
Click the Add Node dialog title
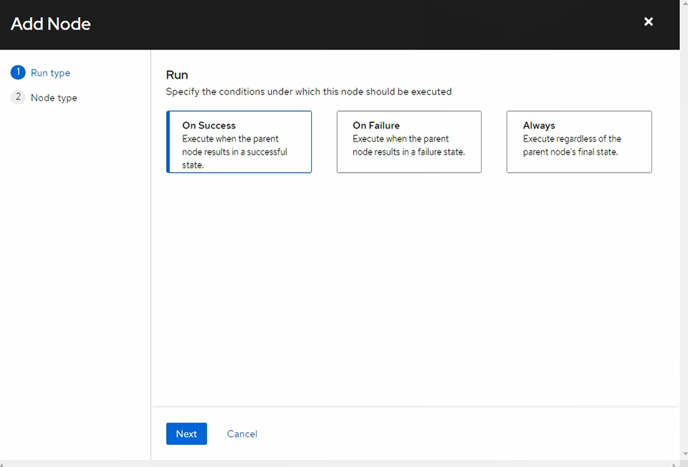pos(51,23)
